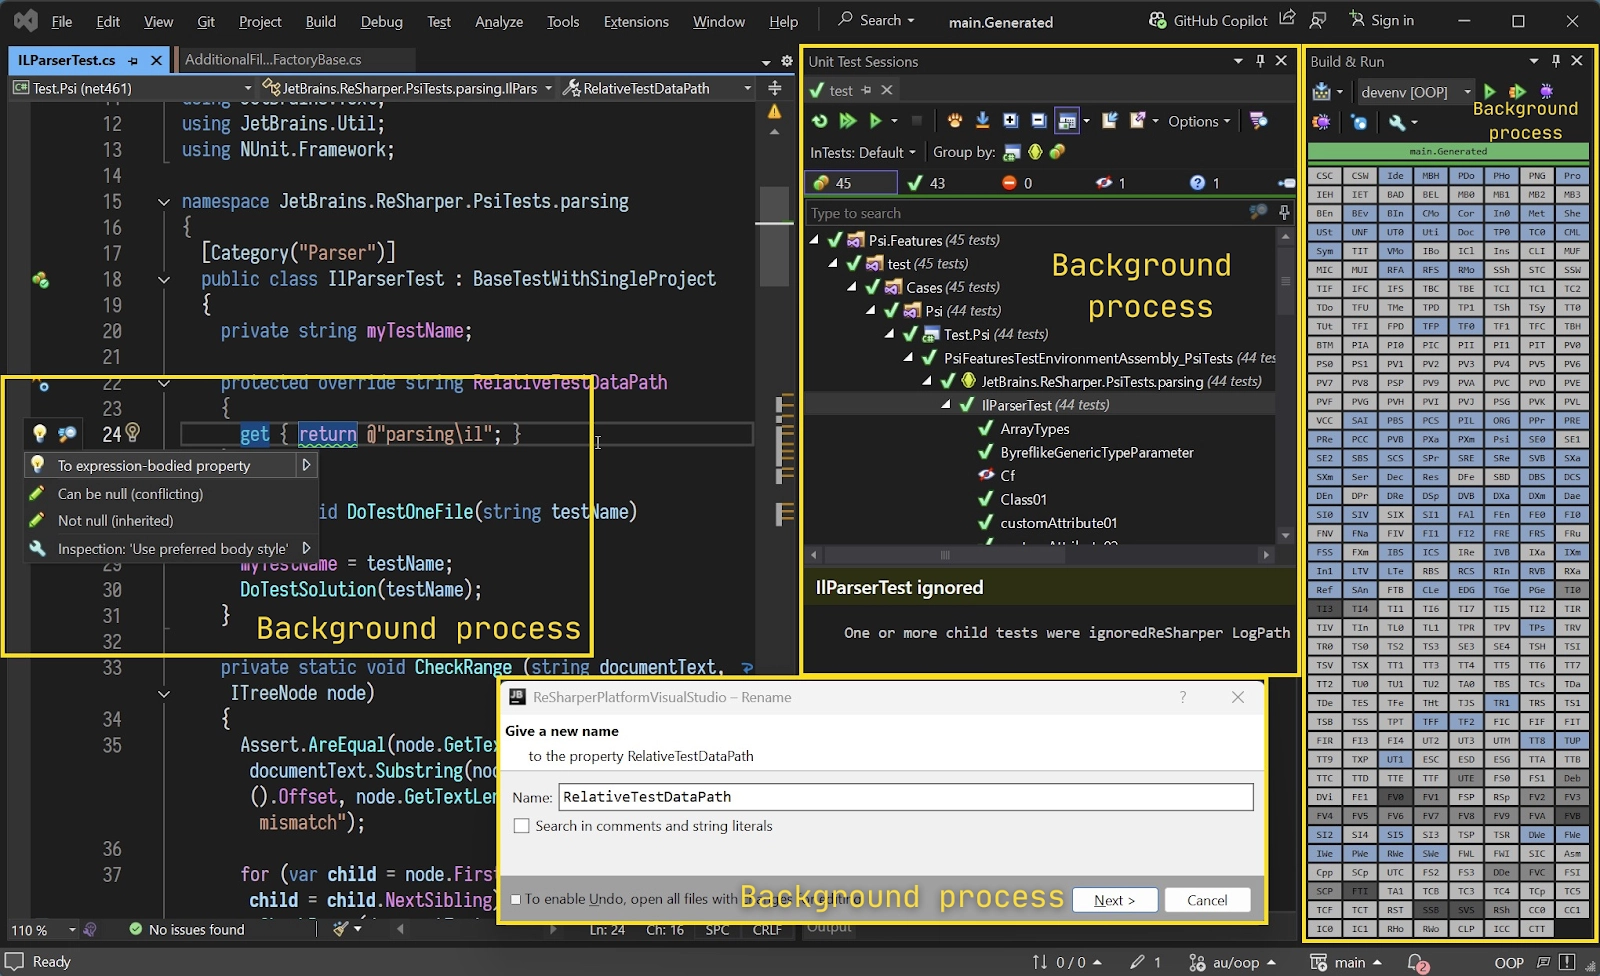Viewport: 1600px width, 976px height.
Task: Click the code cleanup broom icon
Action: point(341,929)
